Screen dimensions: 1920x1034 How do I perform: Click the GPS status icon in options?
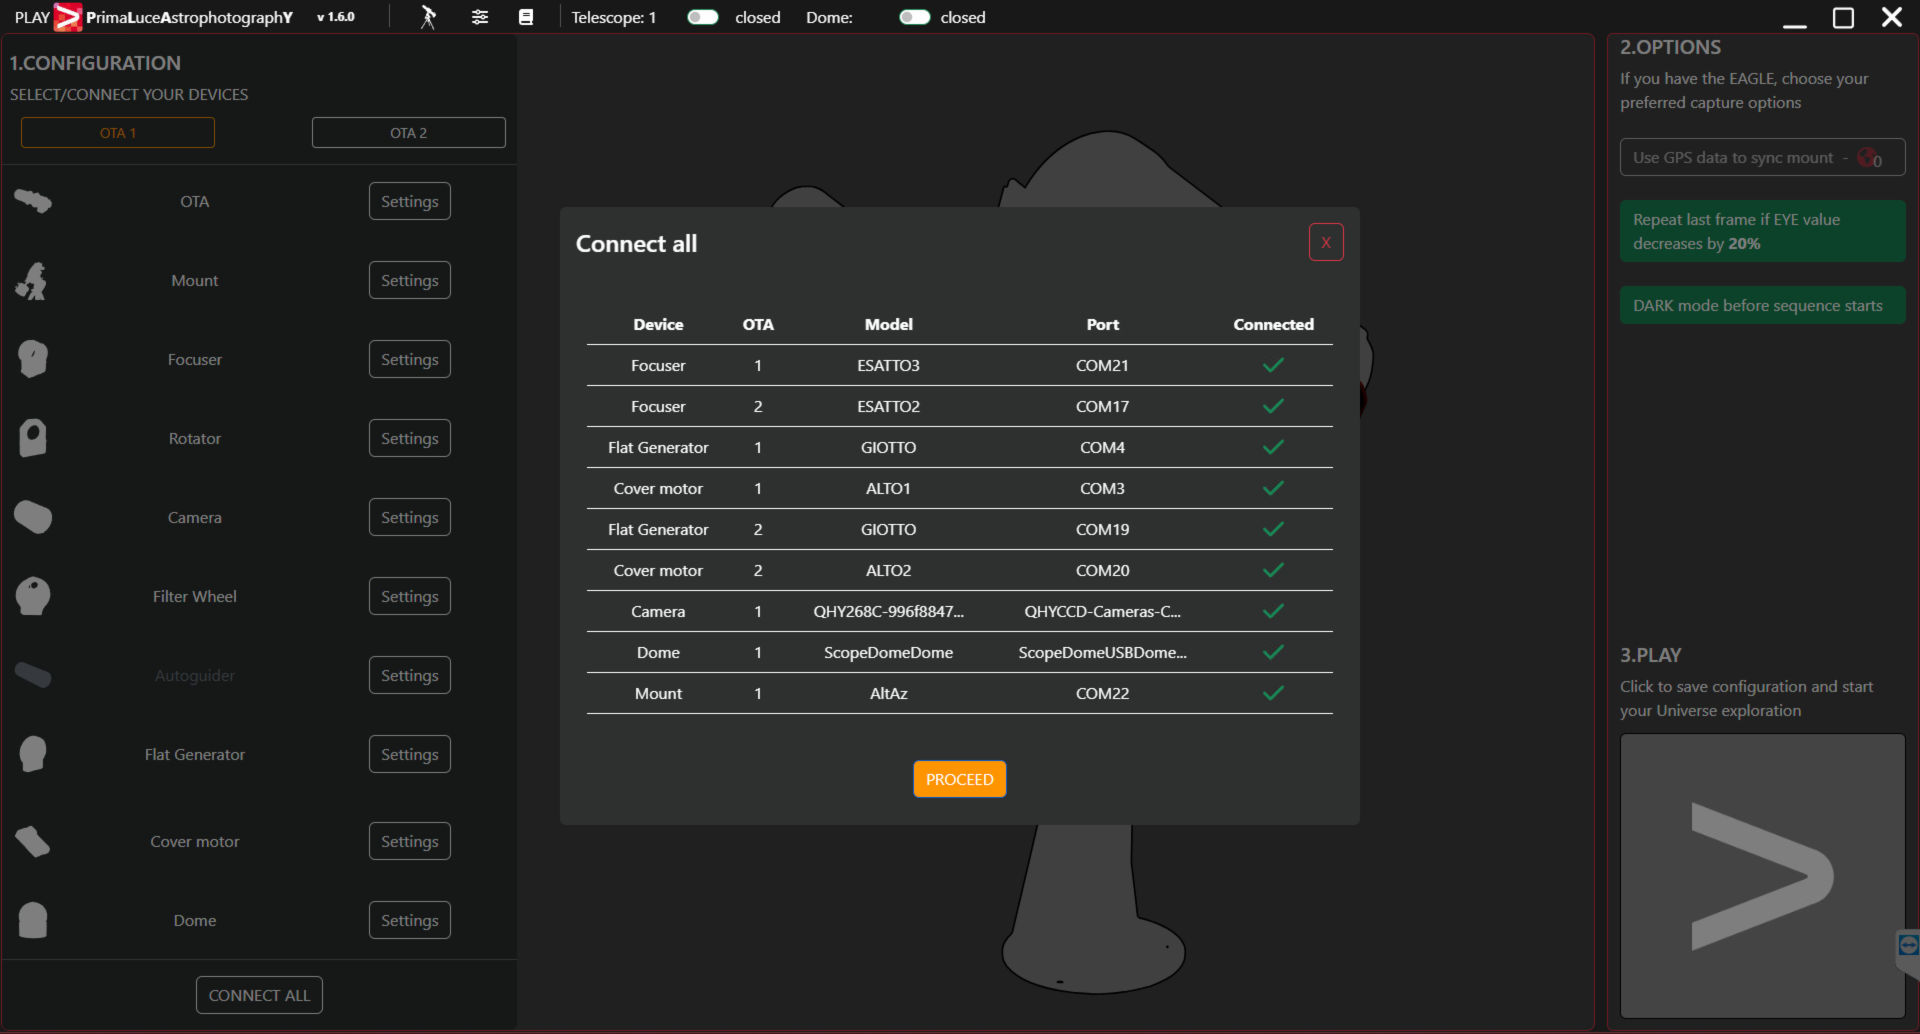pyautogui.click(x=1869, y=158)
